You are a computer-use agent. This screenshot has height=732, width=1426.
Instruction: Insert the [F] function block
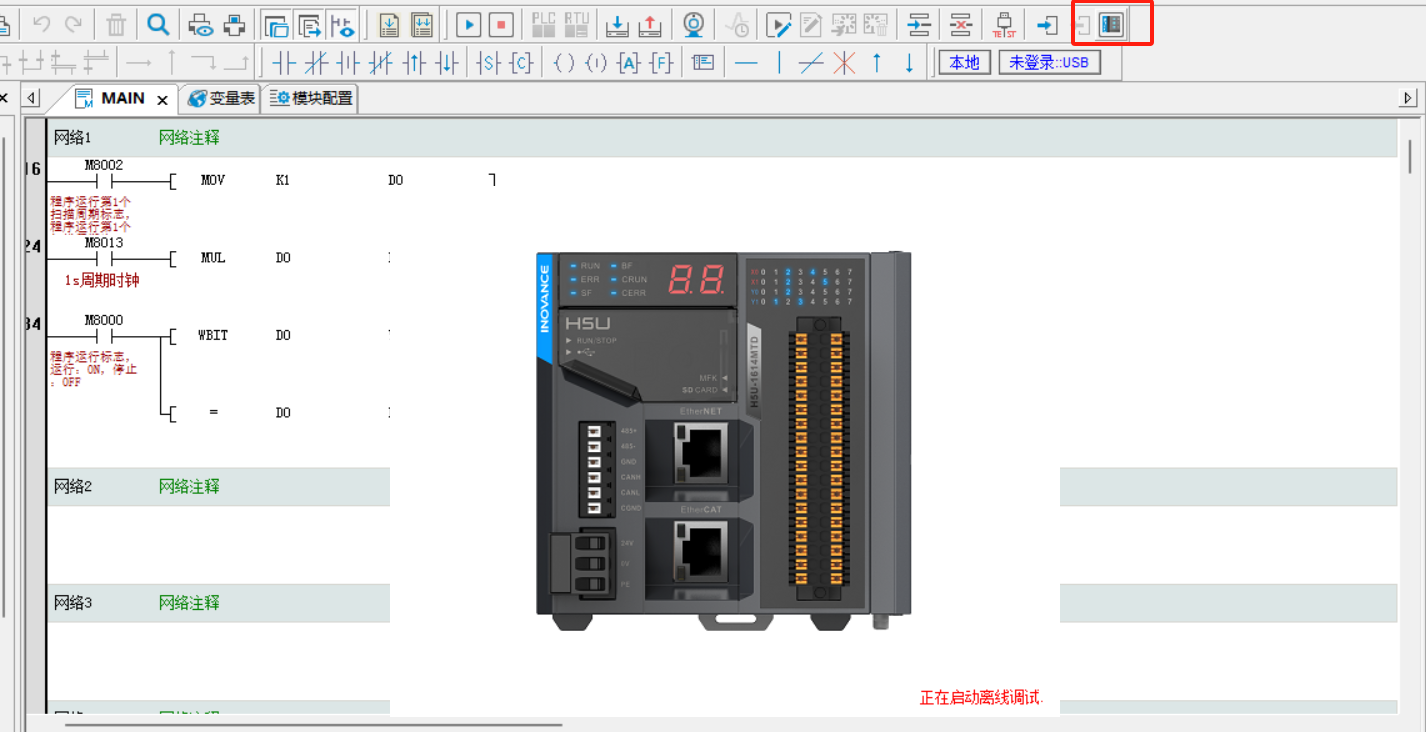pyautogui.click(x=661, y=63)
